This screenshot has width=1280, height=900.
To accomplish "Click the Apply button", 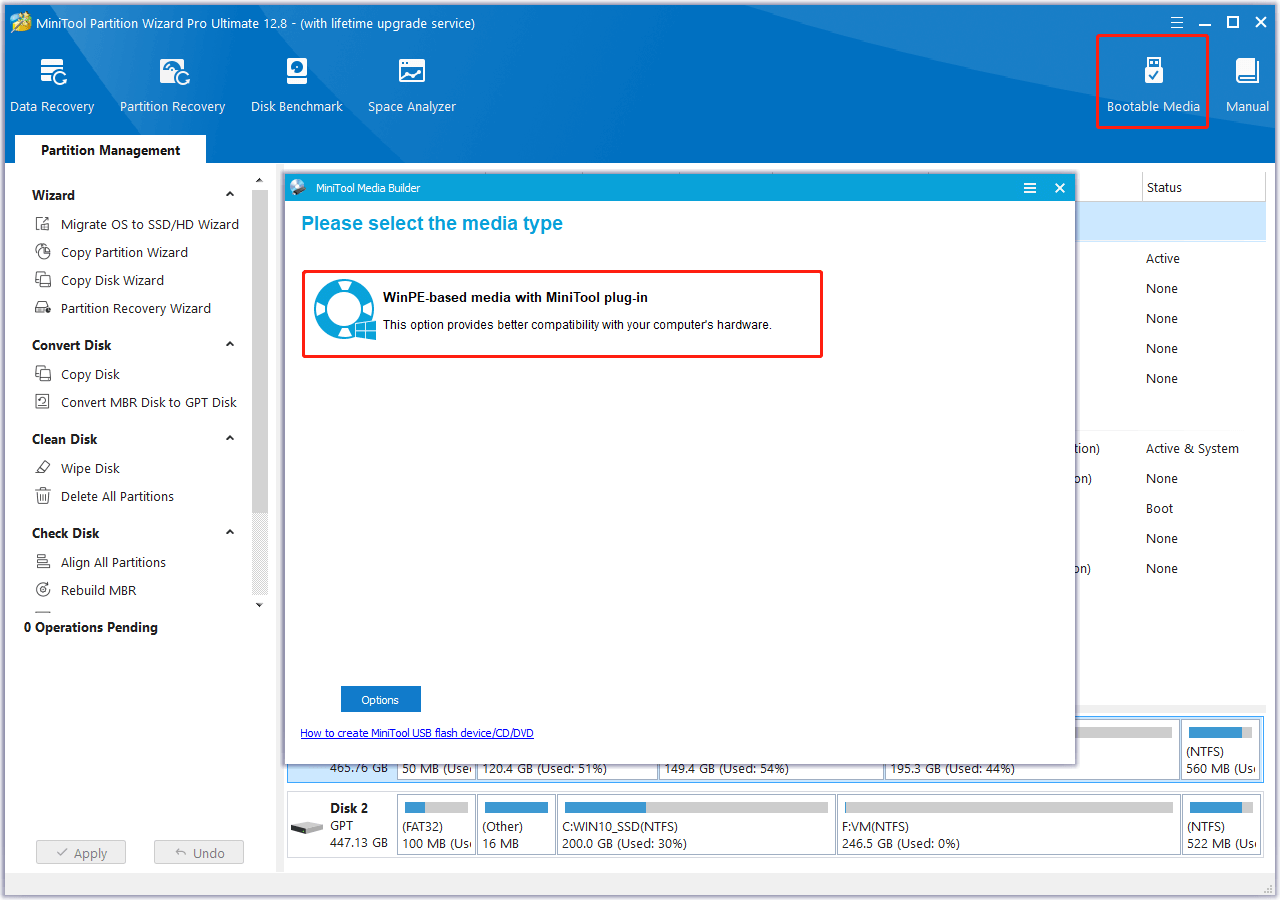I will point(81,853).
